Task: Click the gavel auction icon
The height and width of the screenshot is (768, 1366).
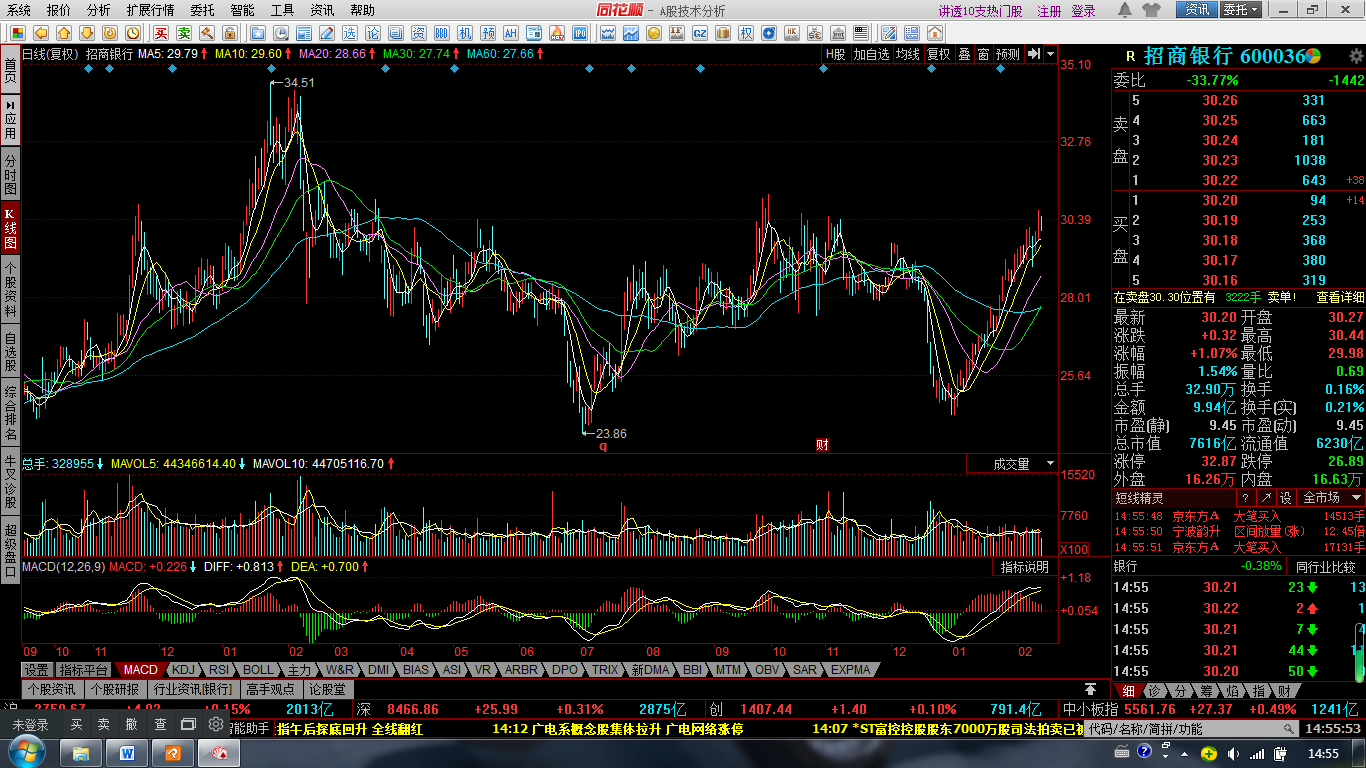Action: point(207,33)
